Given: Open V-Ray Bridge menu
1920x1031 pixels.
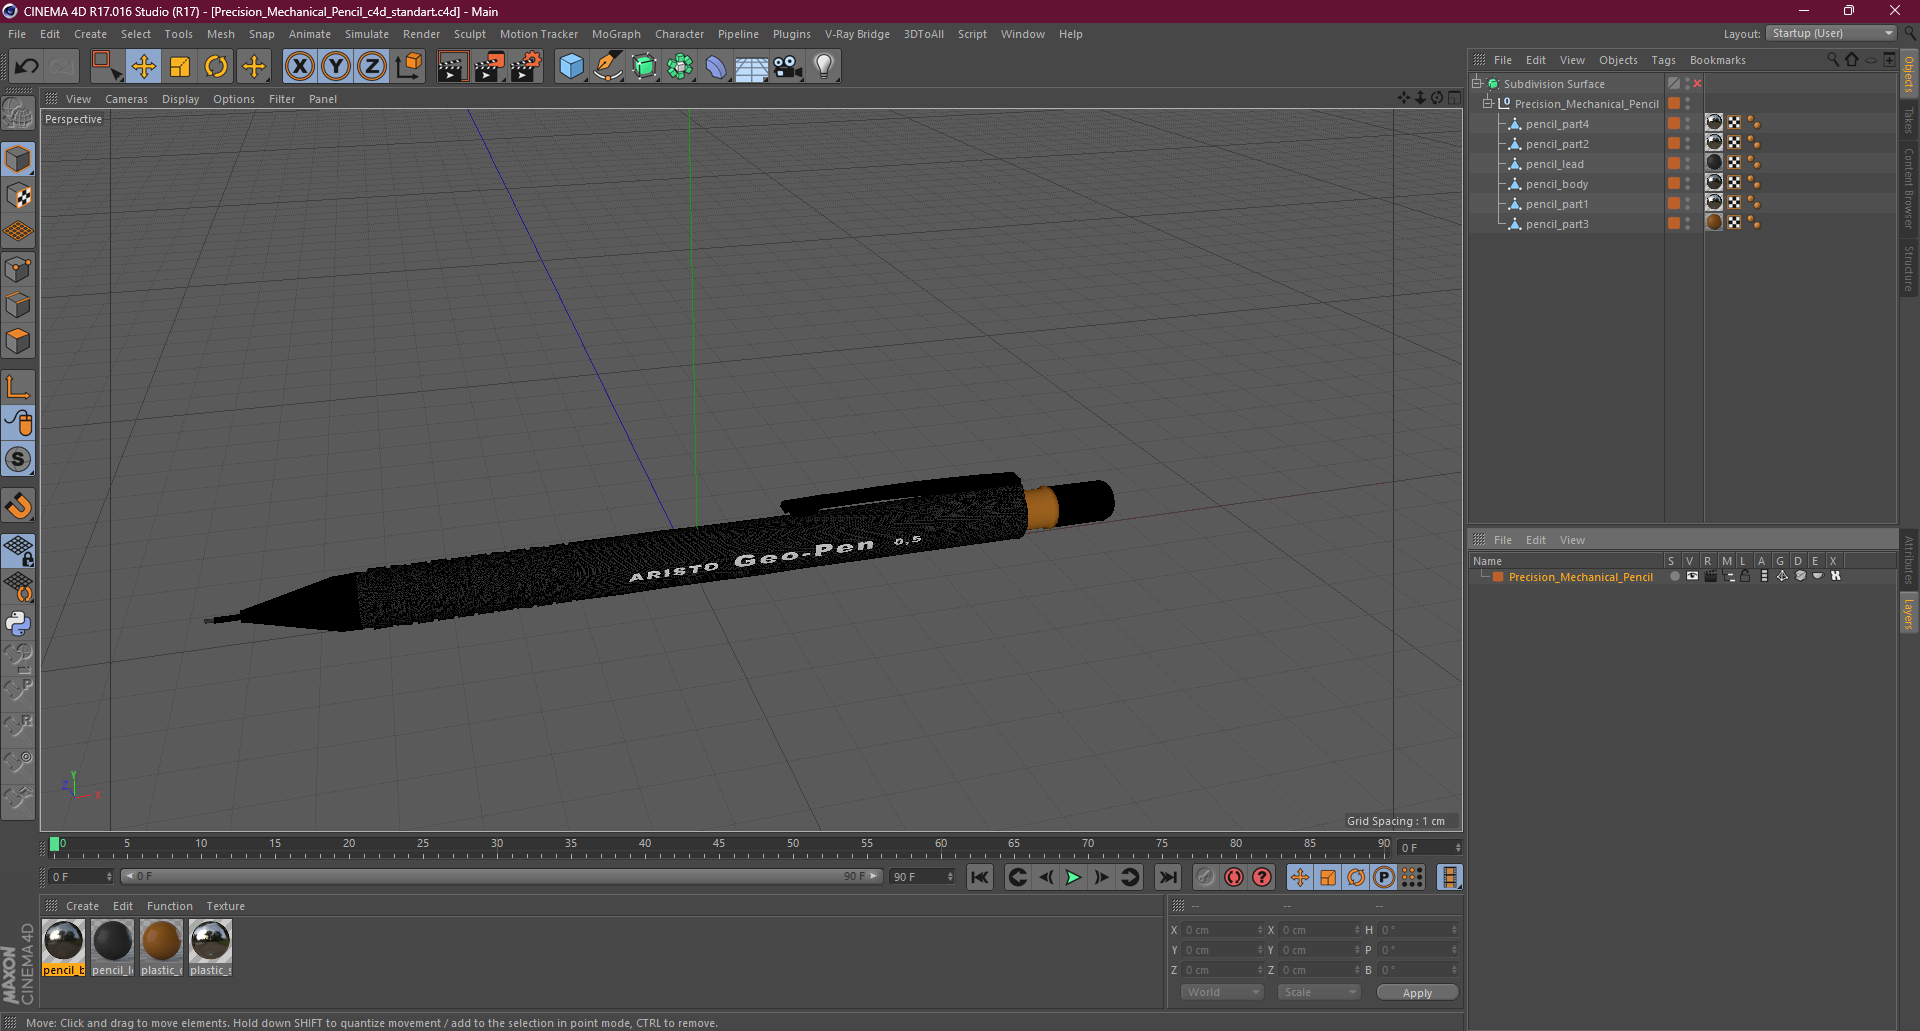Looking at the screenshot, I should coord(857,34).
